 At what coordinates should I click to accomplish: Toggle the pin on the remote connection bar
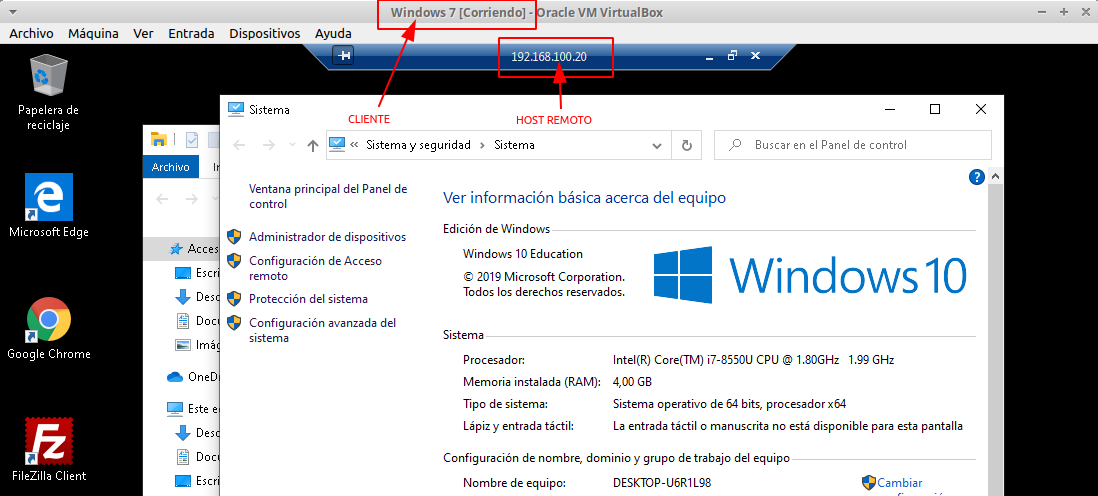coord(343,55)
